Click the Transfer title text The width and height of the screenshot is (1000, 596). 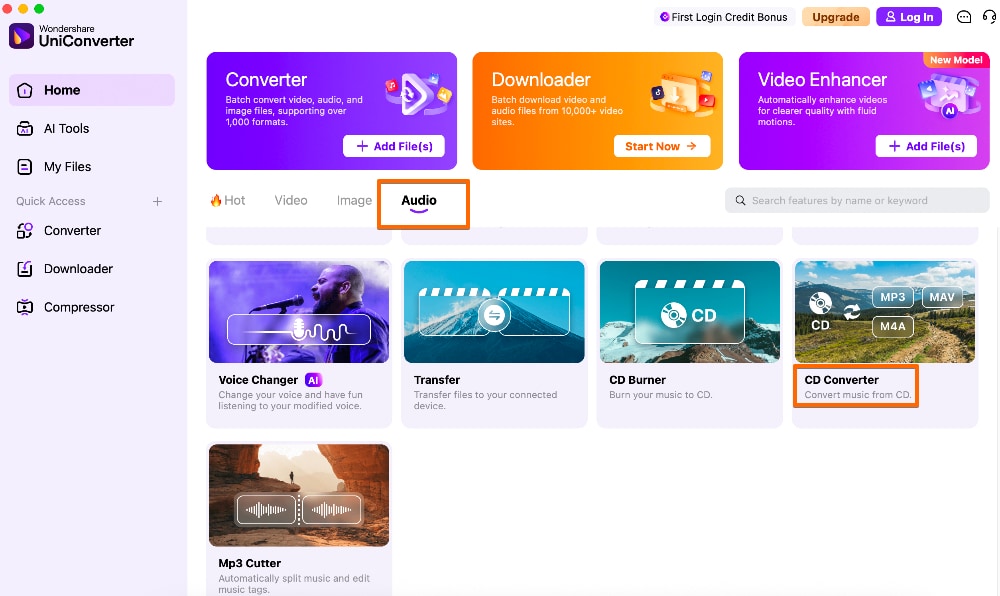(x=437, y=380)
